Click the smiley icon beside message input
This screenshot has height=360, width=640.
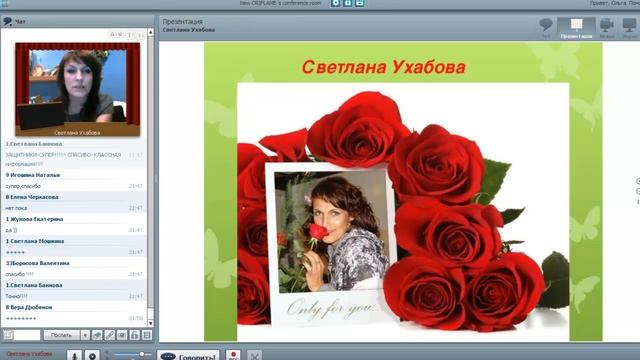(x=7, y=335)
